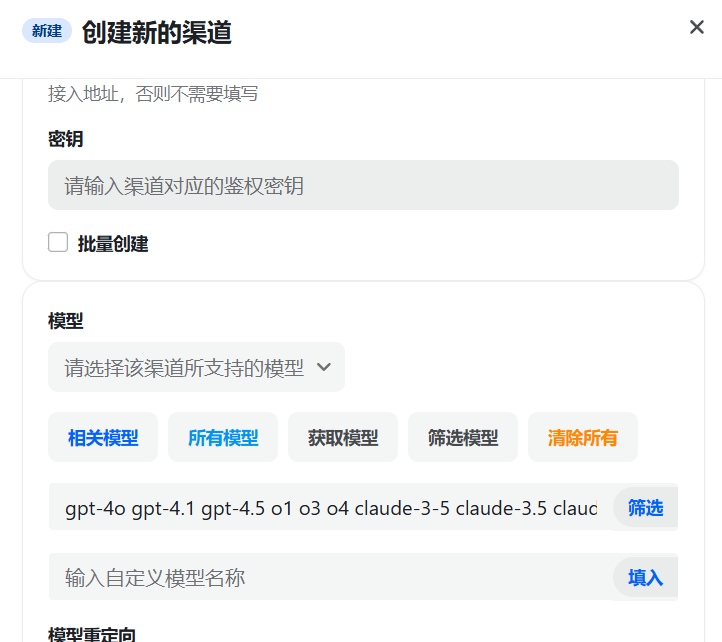Focus the 密钥 key input field

tap(363, 185)
